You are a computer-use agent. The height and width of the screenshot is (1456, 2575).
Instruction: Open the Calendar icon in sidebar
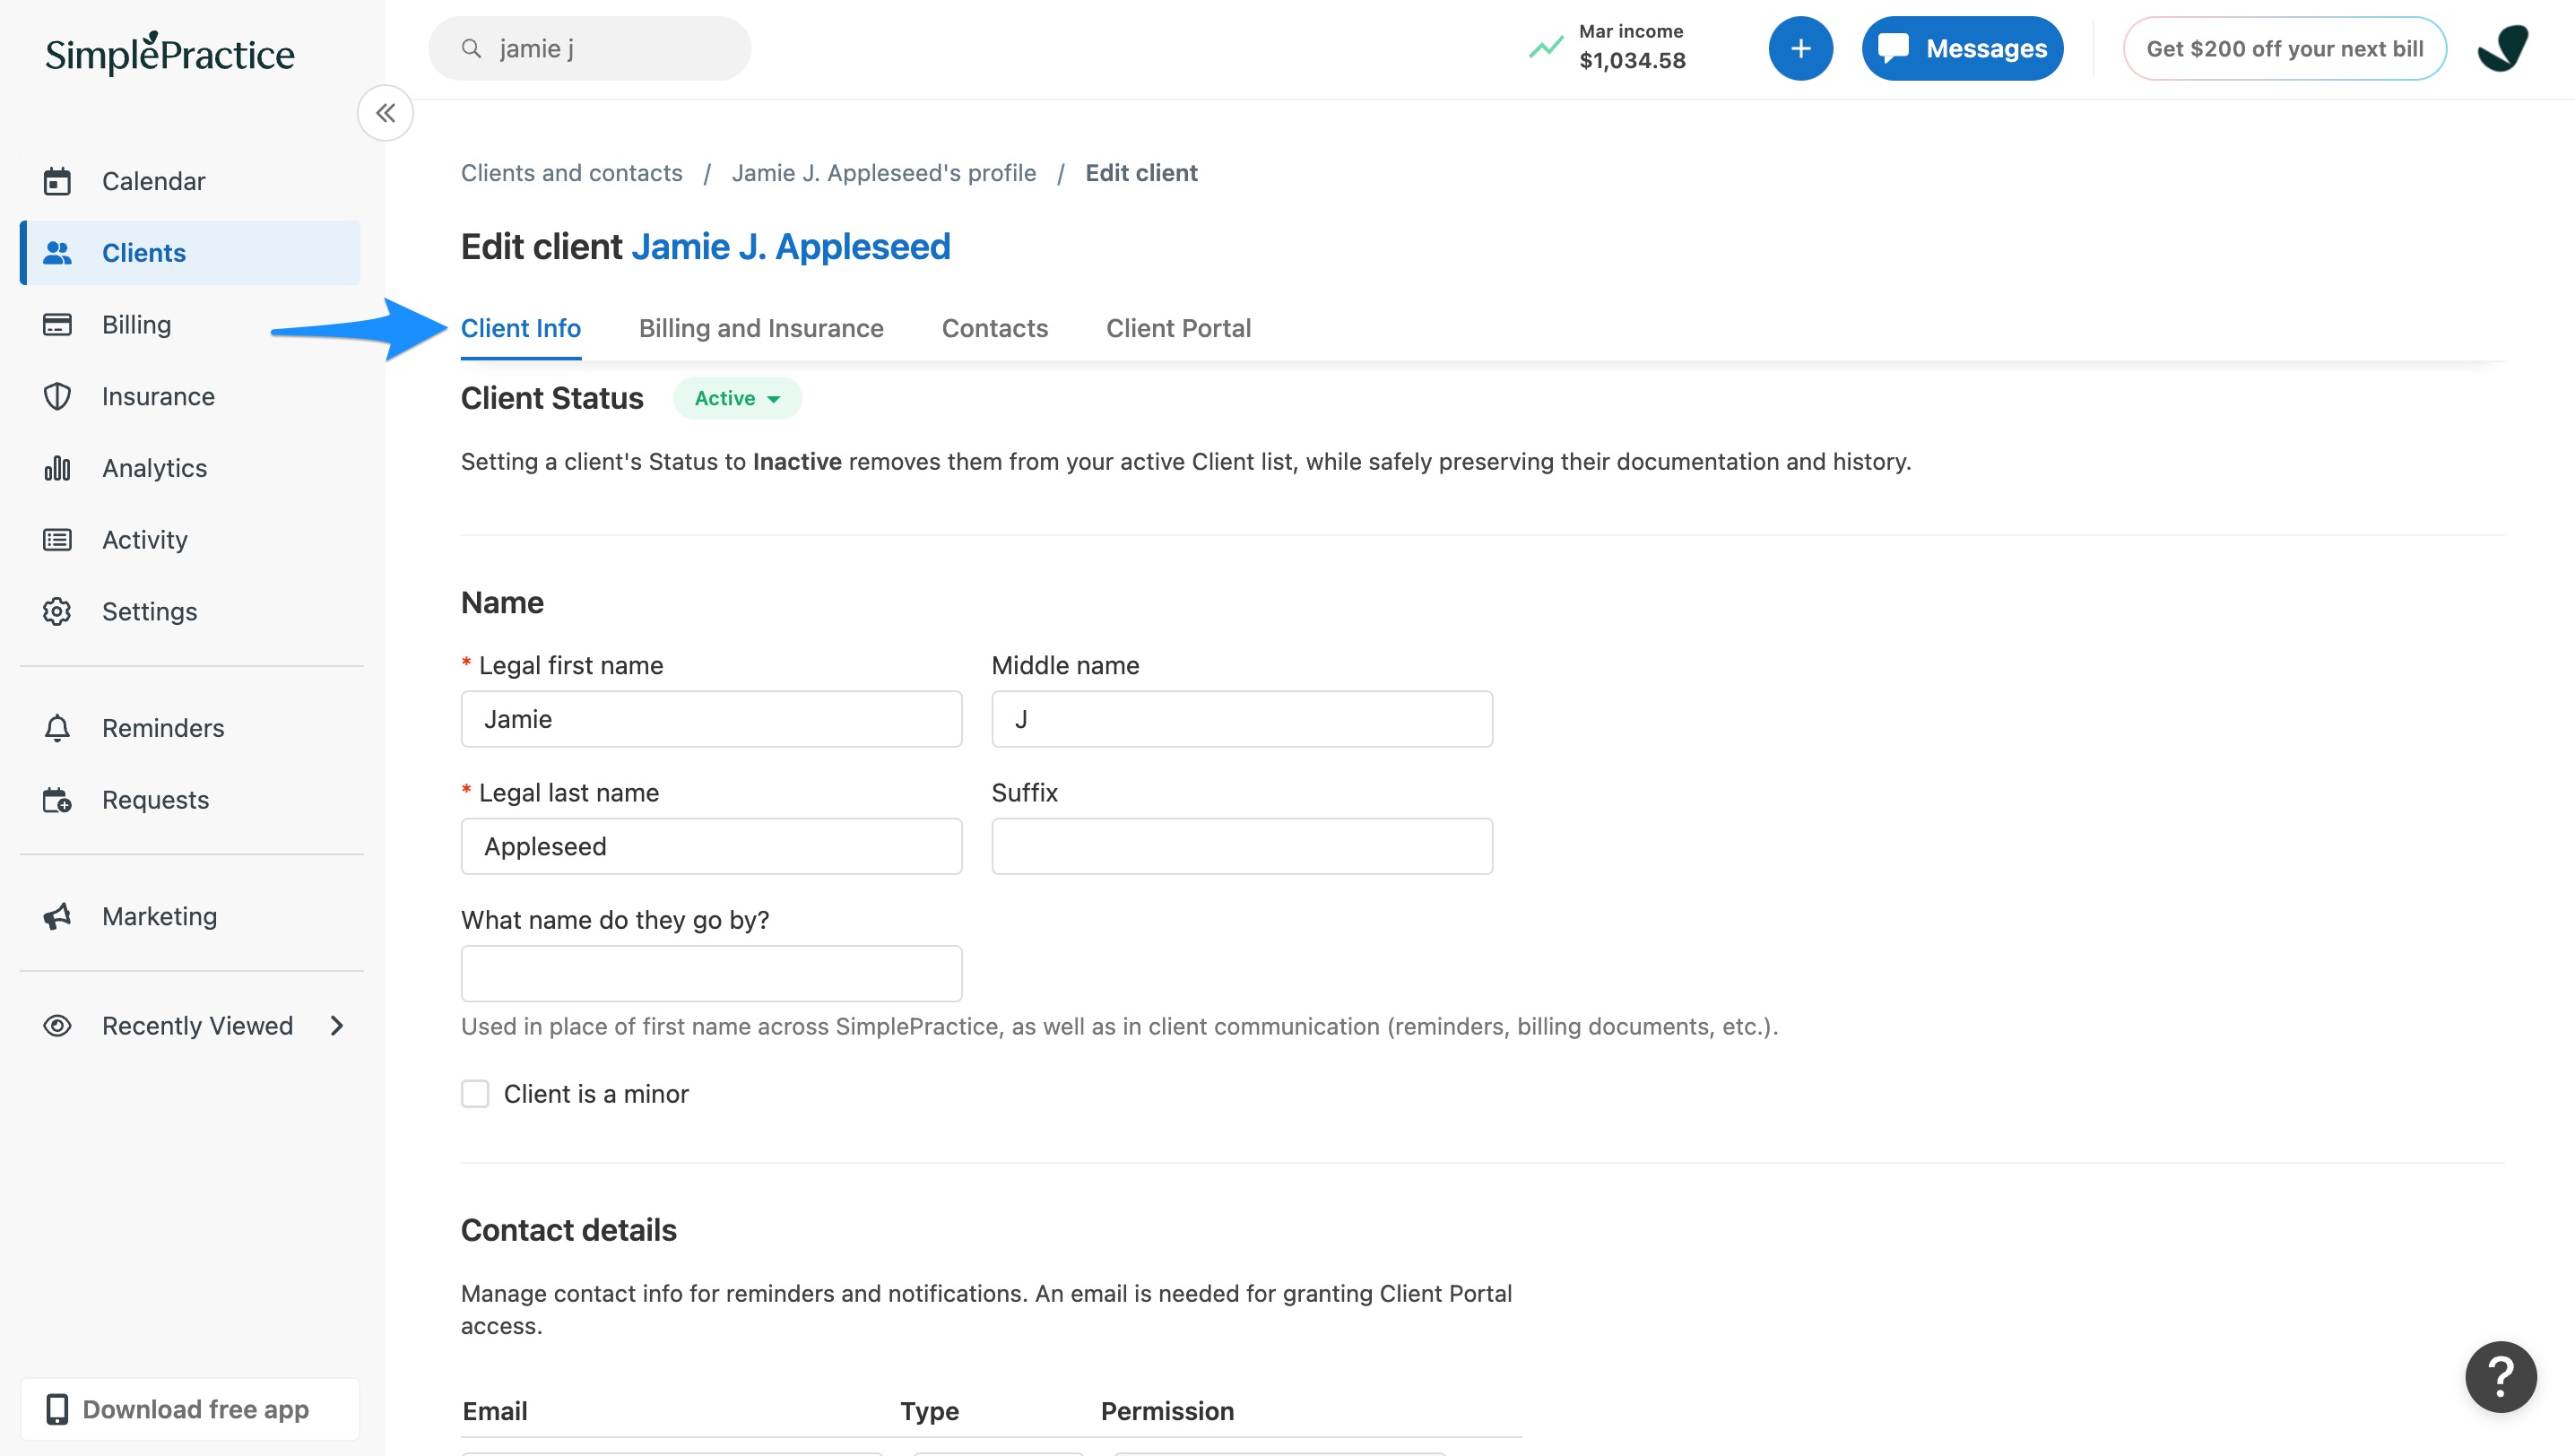point(57,181)
